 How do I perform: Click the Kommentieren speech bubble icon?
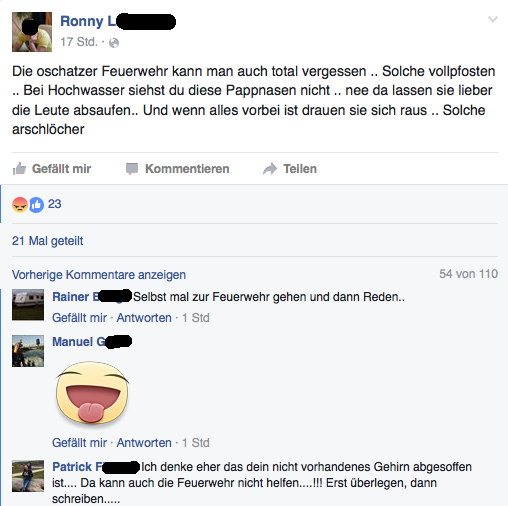pyautogui.click(x=132, y=169)
